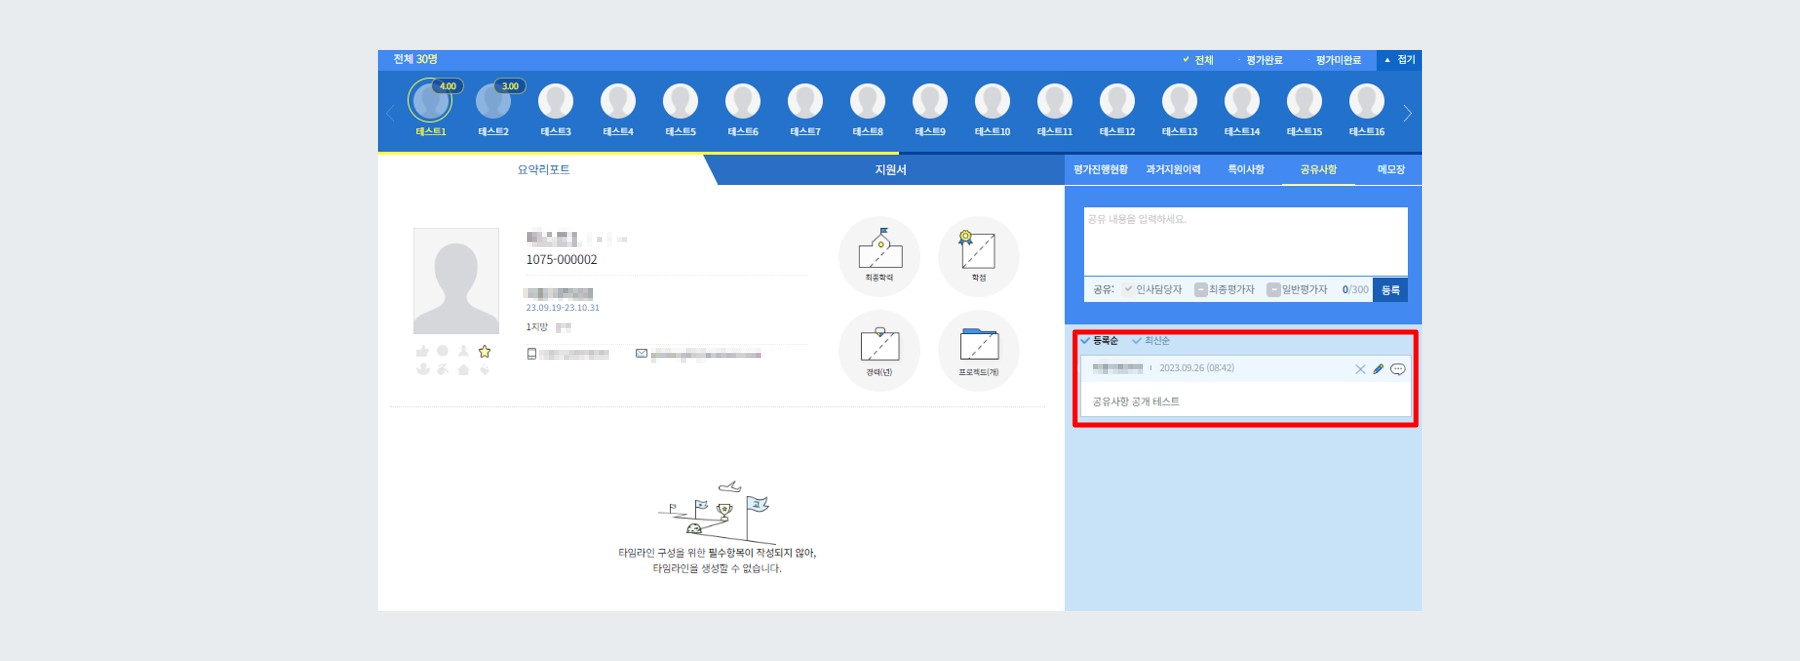The image size is (1800, 661).
Task: Filter applicants by 전체
Action: [x=1198, y=60]
